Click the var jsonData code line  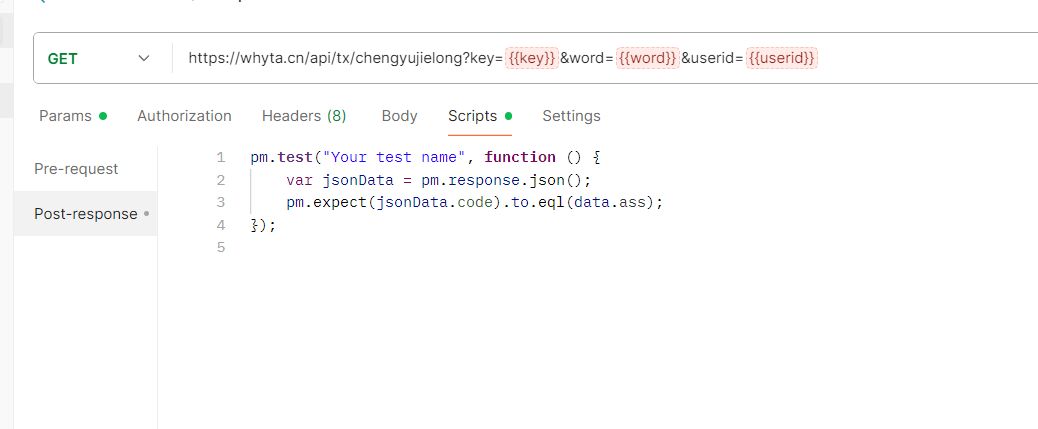click(x=438, y=180)
